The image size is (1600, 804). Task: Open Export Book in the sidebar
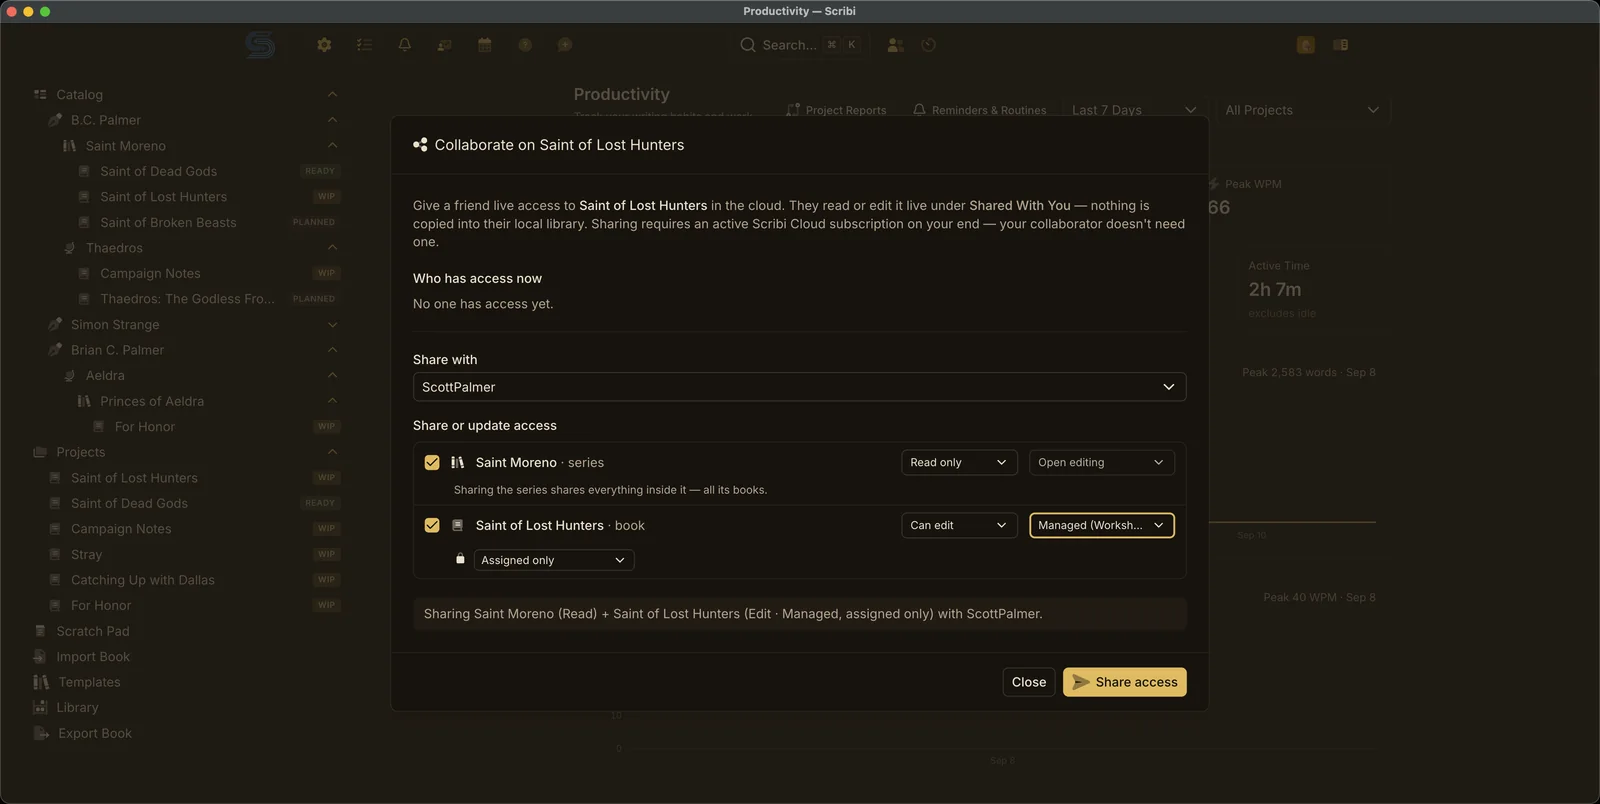pyautogui.click(x=95, y=733)
